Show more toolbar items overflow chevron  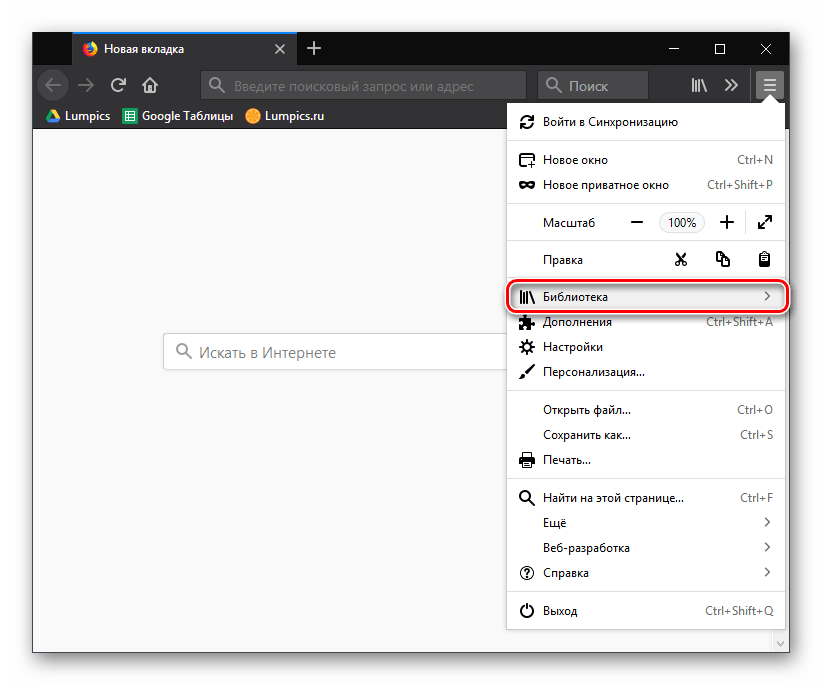pos(732,86)
